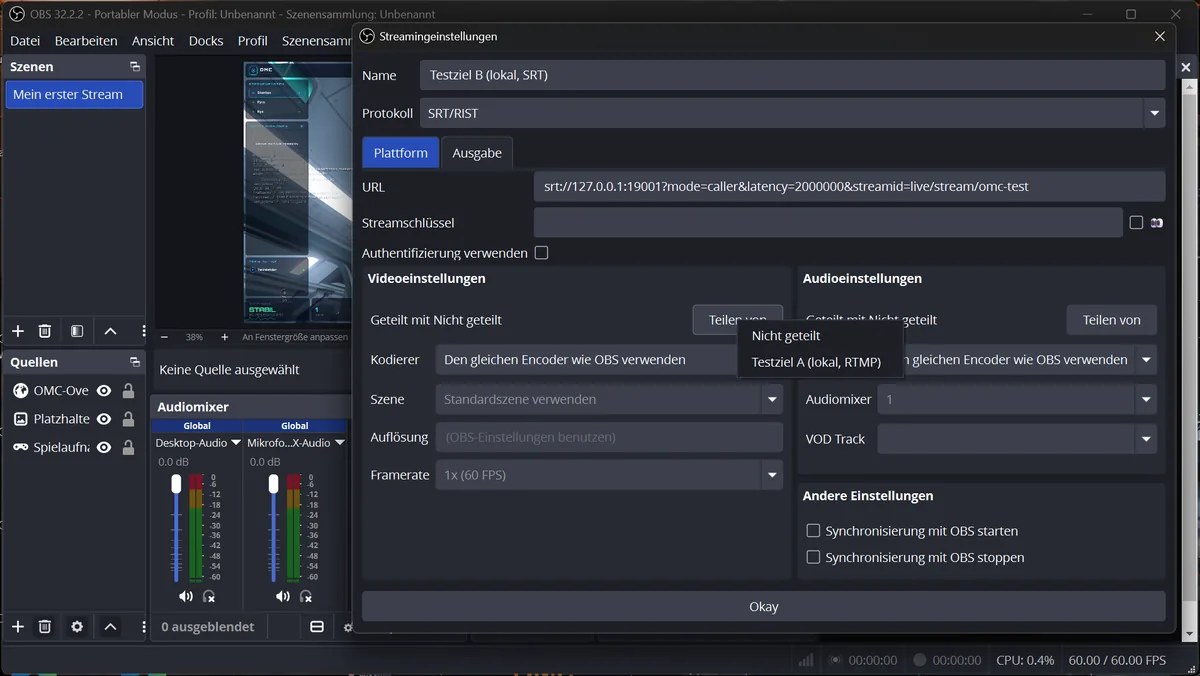
Task: Click the browser globe icon of OMC-Ove source
Action: [20, 391]
